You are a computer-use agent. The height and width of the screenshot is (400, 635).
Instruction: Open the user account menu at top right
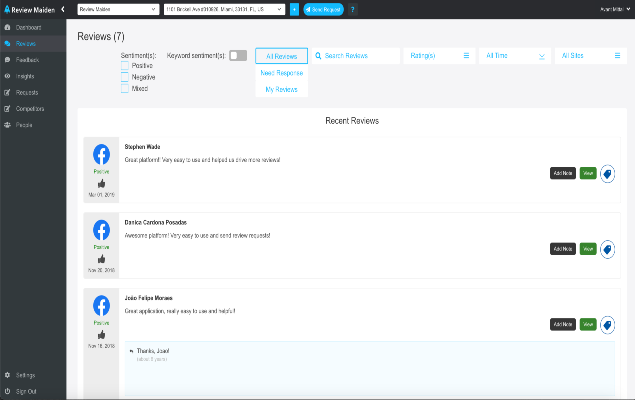(615, 9)
